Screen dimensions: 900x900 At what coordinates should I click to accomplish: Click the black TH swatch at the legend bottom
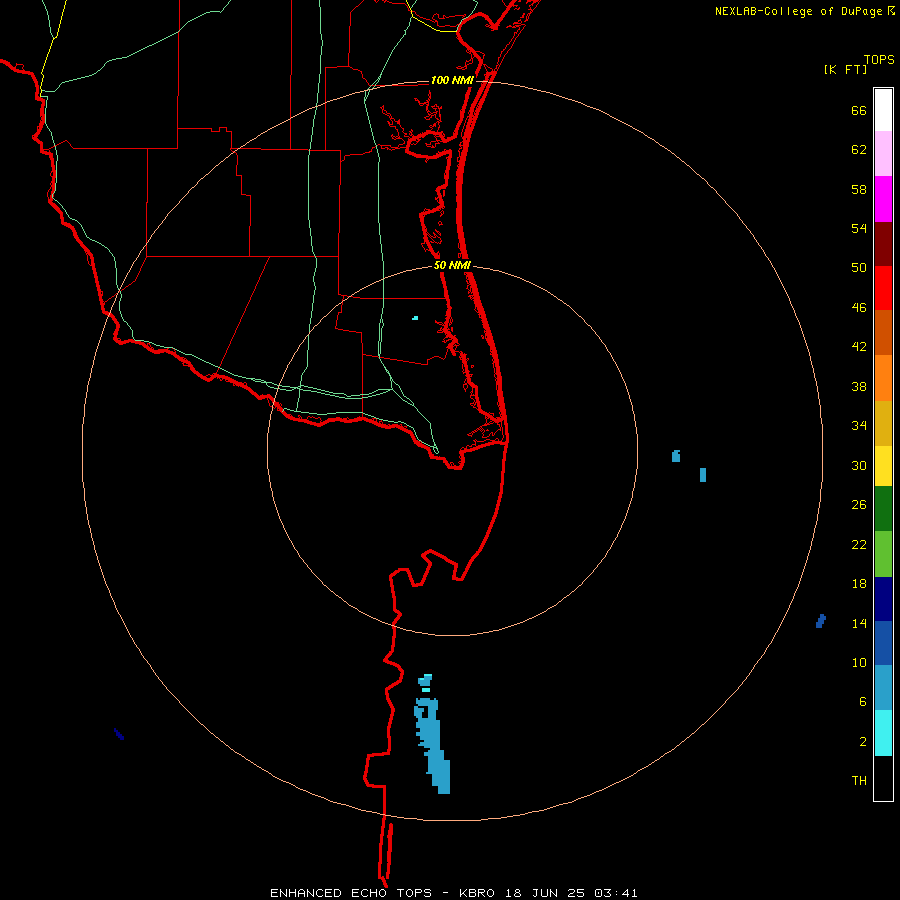(x=883, y=778)
